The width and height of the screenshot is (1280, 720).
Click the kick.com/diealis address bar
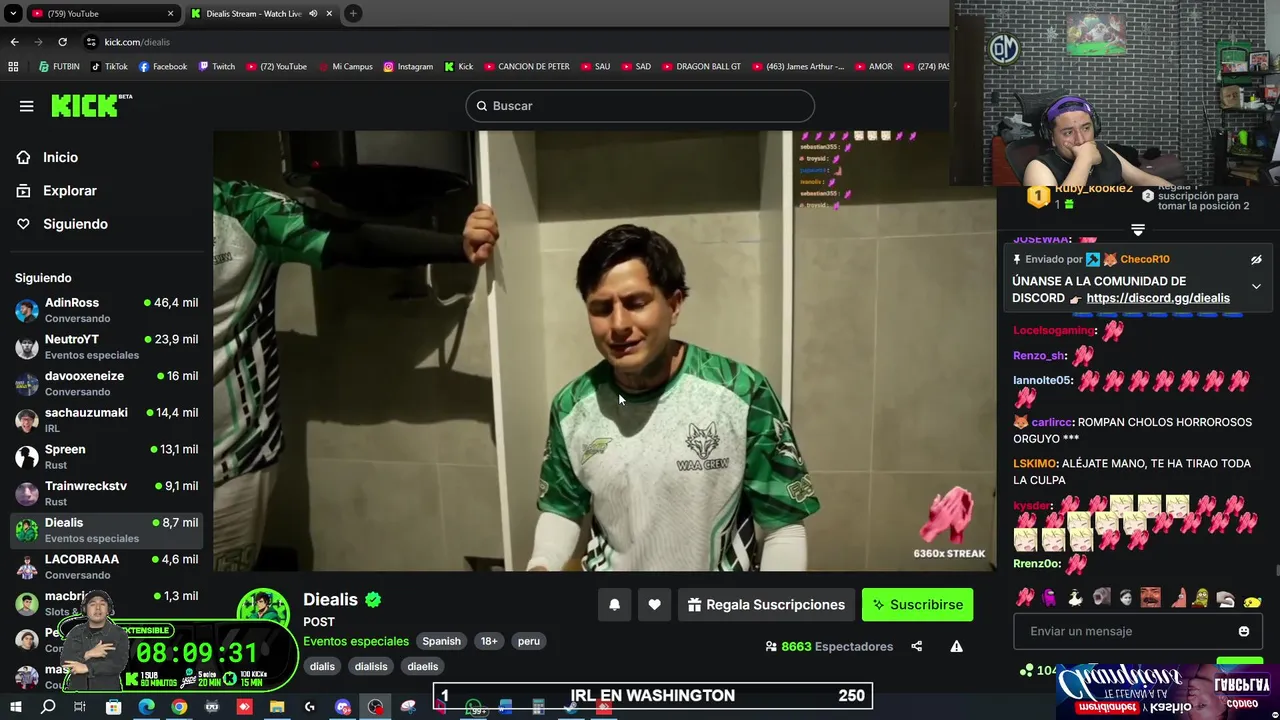click(137, 42)
